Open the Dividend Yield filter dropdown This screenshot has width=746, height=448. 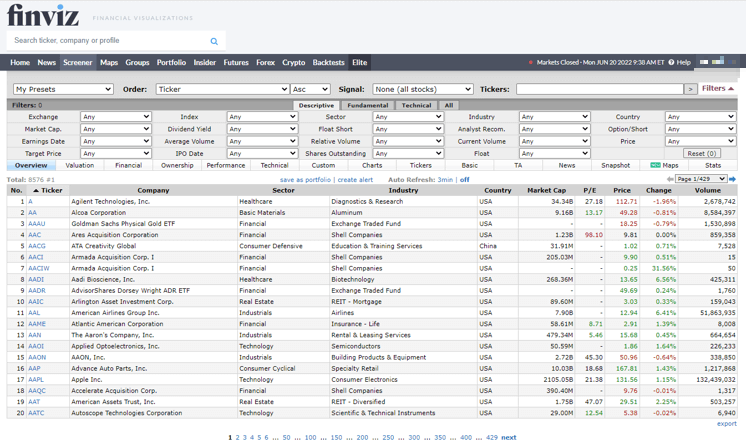pos(262,129)
